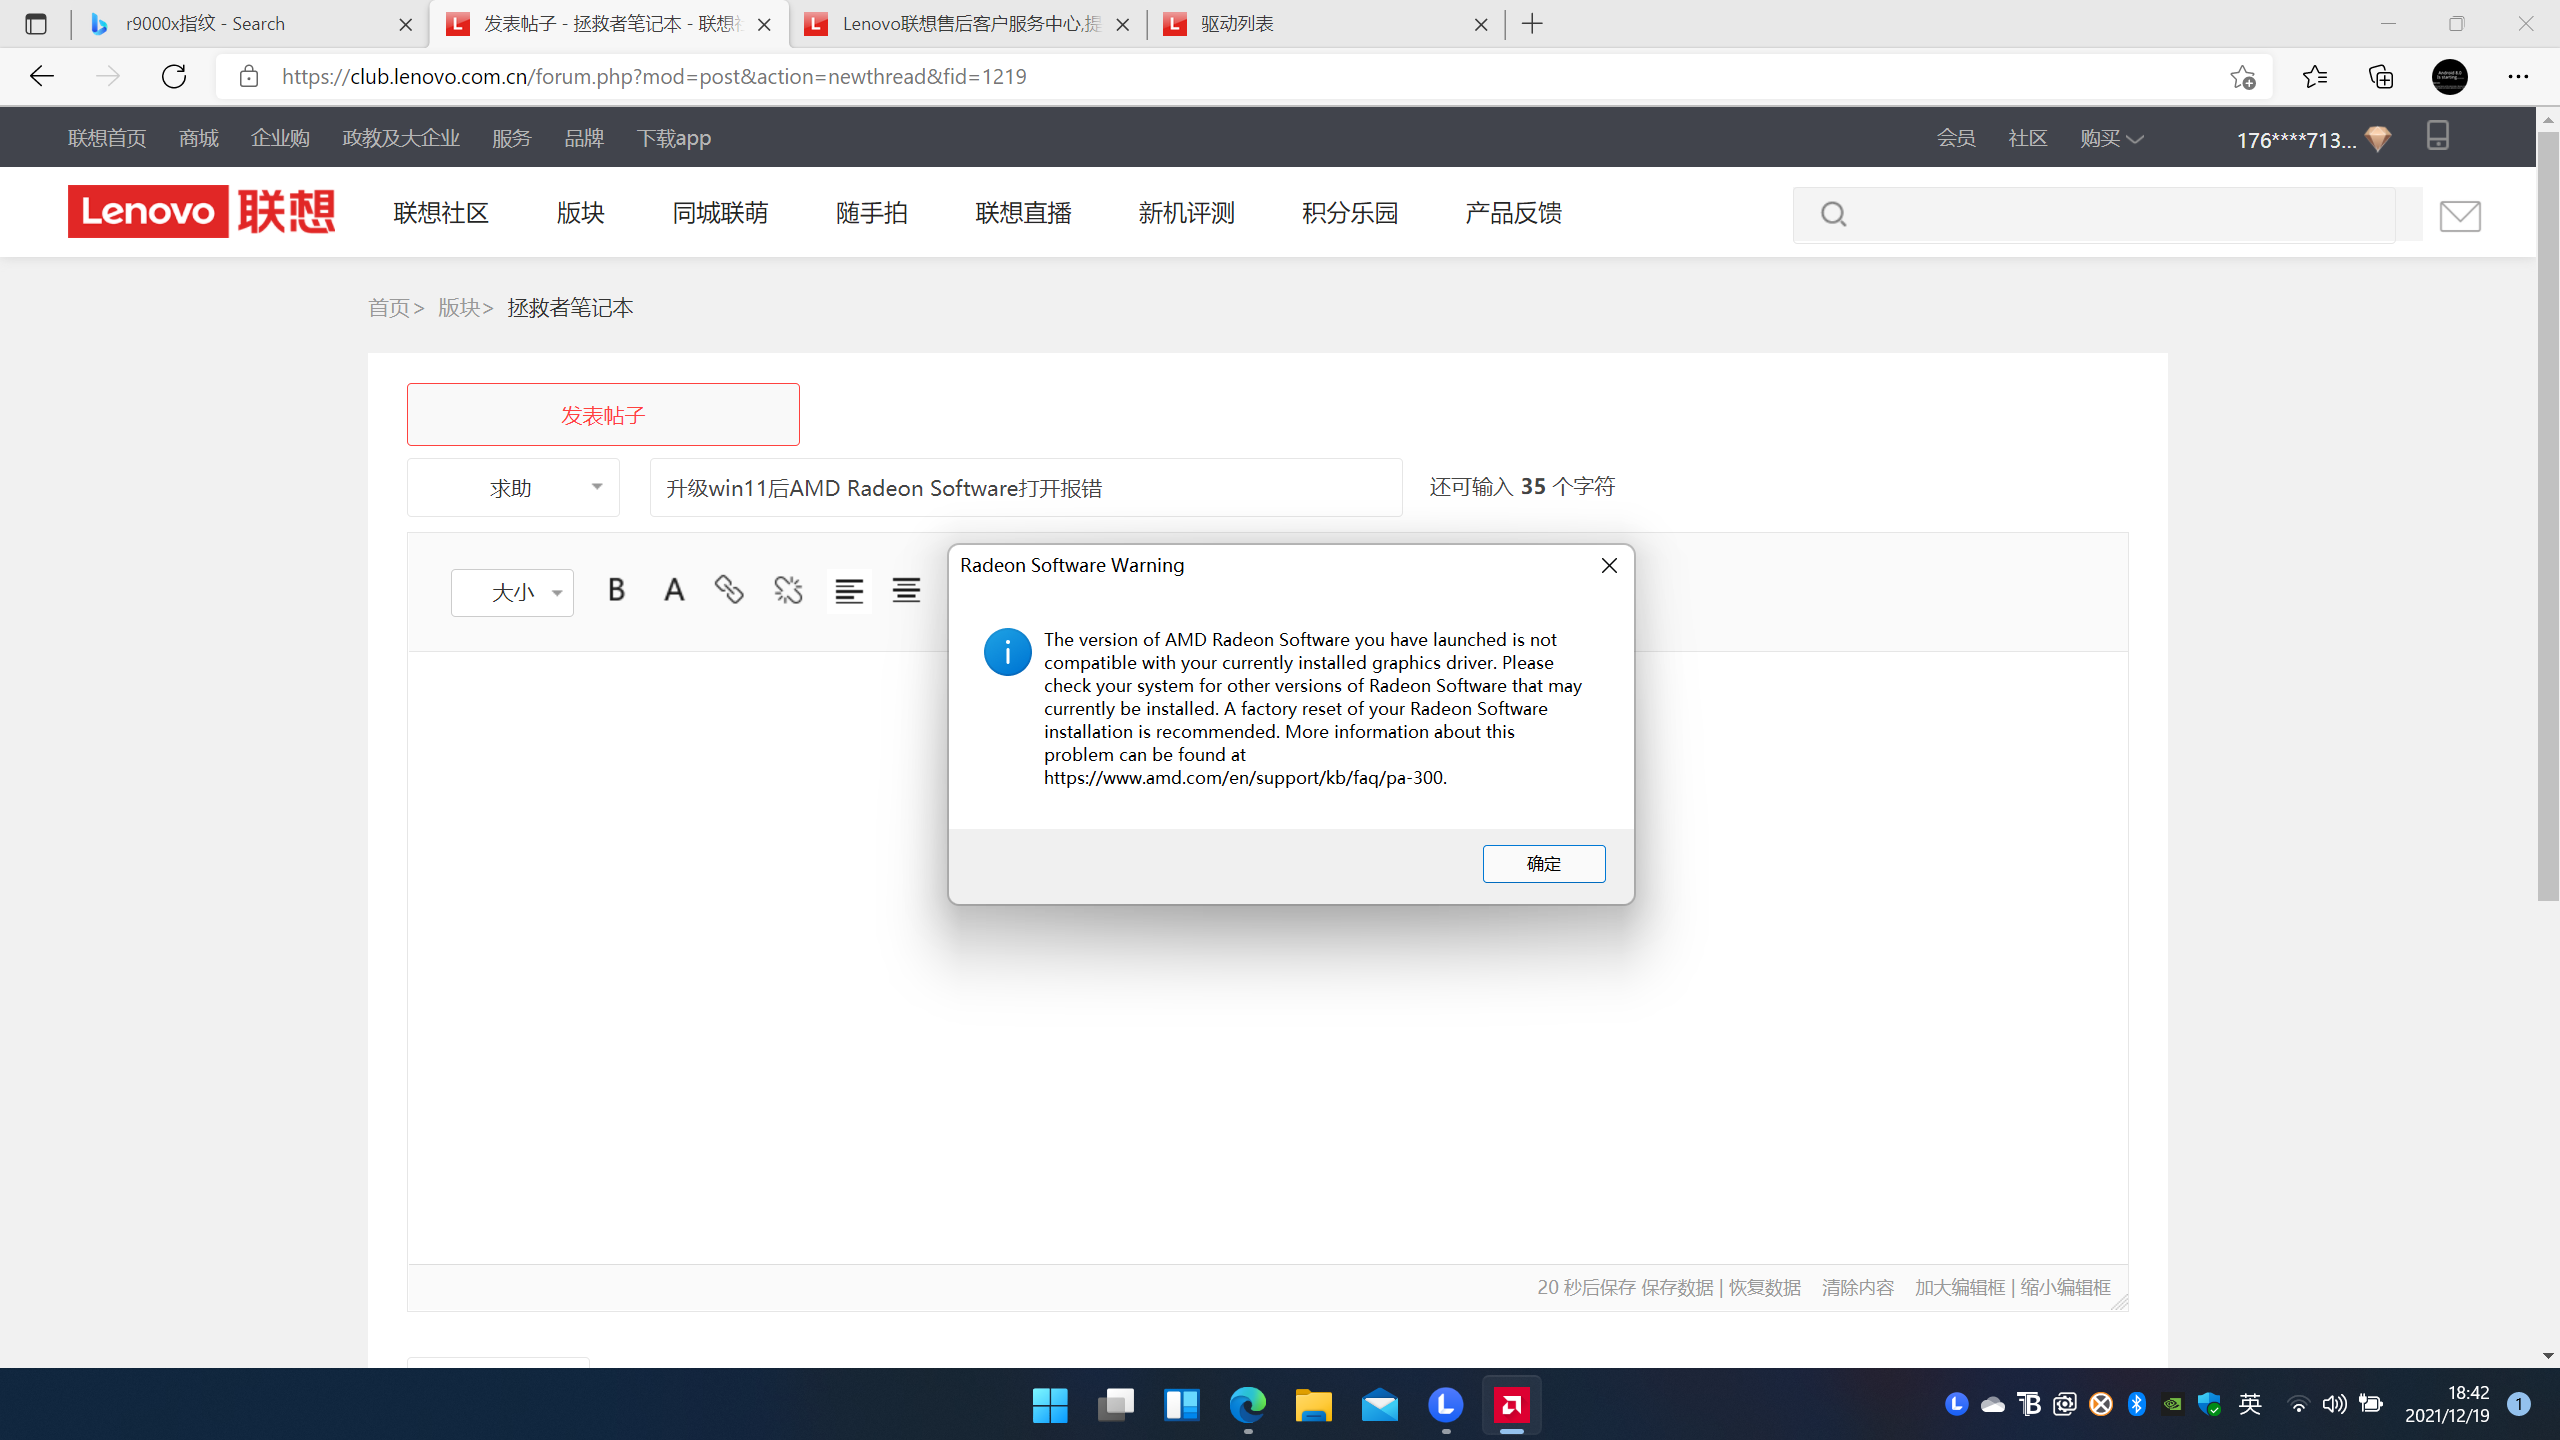The height and width of the screenshot is (1440, 2560).
Task: Close the Radeon Software Warning dialog
Action: click(x=1609, y=566)
